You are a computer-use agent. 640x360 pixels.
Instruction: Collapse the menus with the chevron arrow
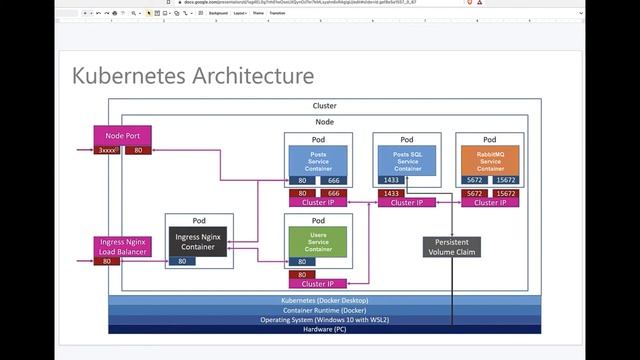(x=581, y=13)
